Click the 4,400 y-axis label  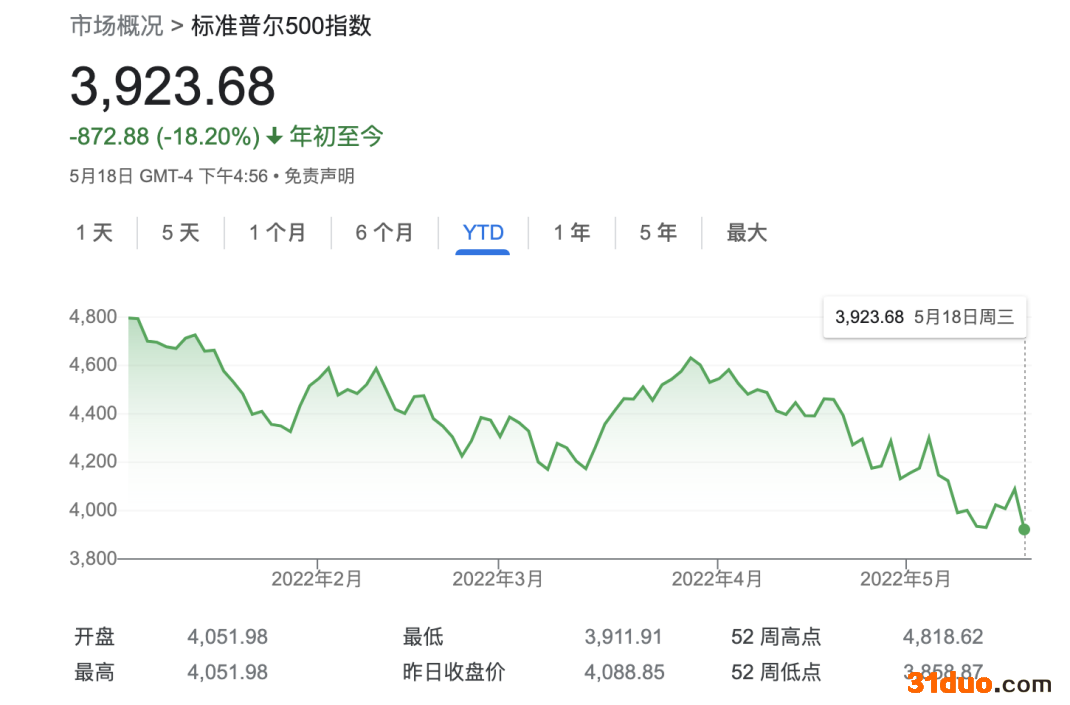(x=93, y=414)
